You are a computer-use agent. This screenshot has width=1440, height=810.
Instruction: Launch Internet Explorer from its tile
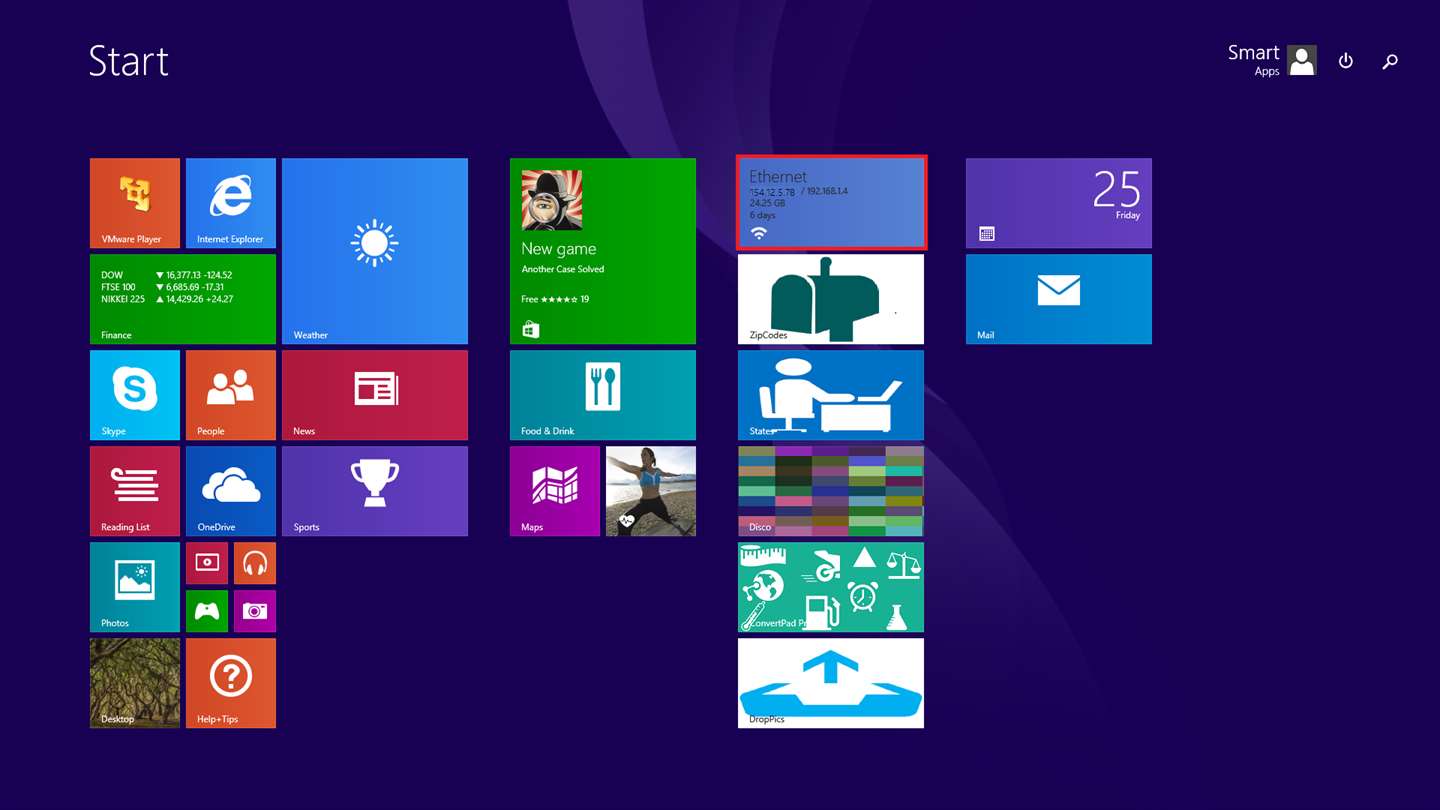[x=231, y=203]
